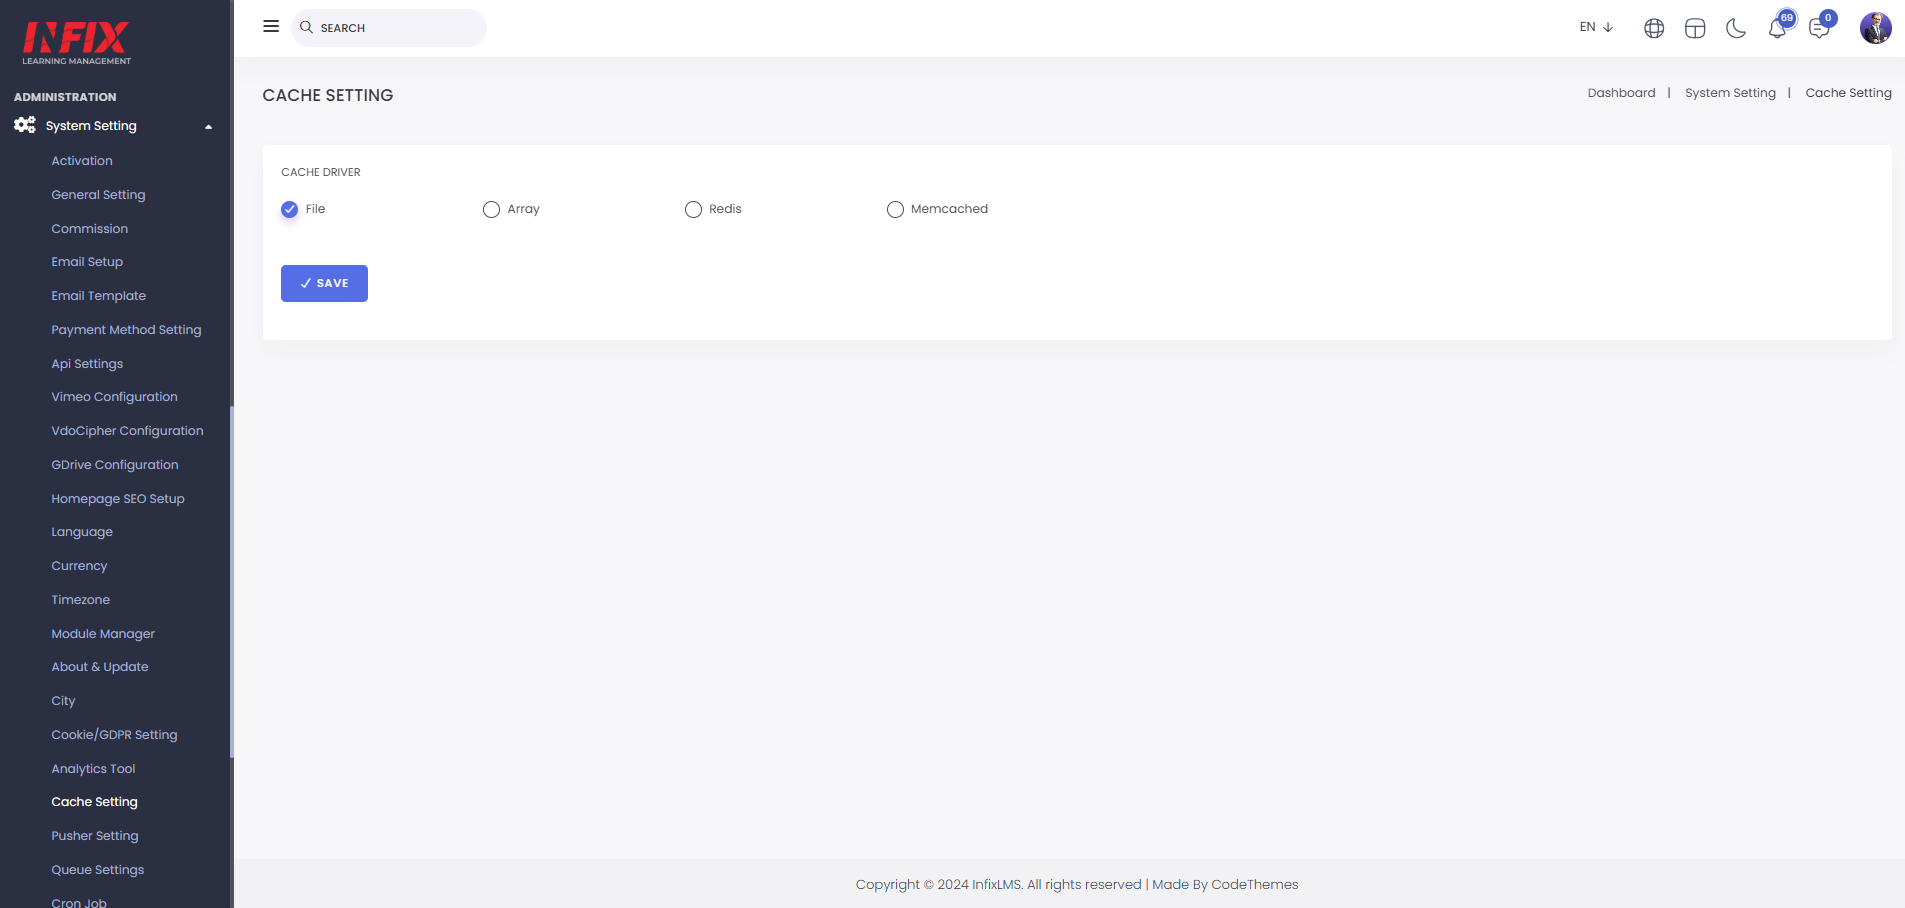Open EN language dropdown
The height and width of the screenshot is (908, 1905).
tap(1597, 27)
